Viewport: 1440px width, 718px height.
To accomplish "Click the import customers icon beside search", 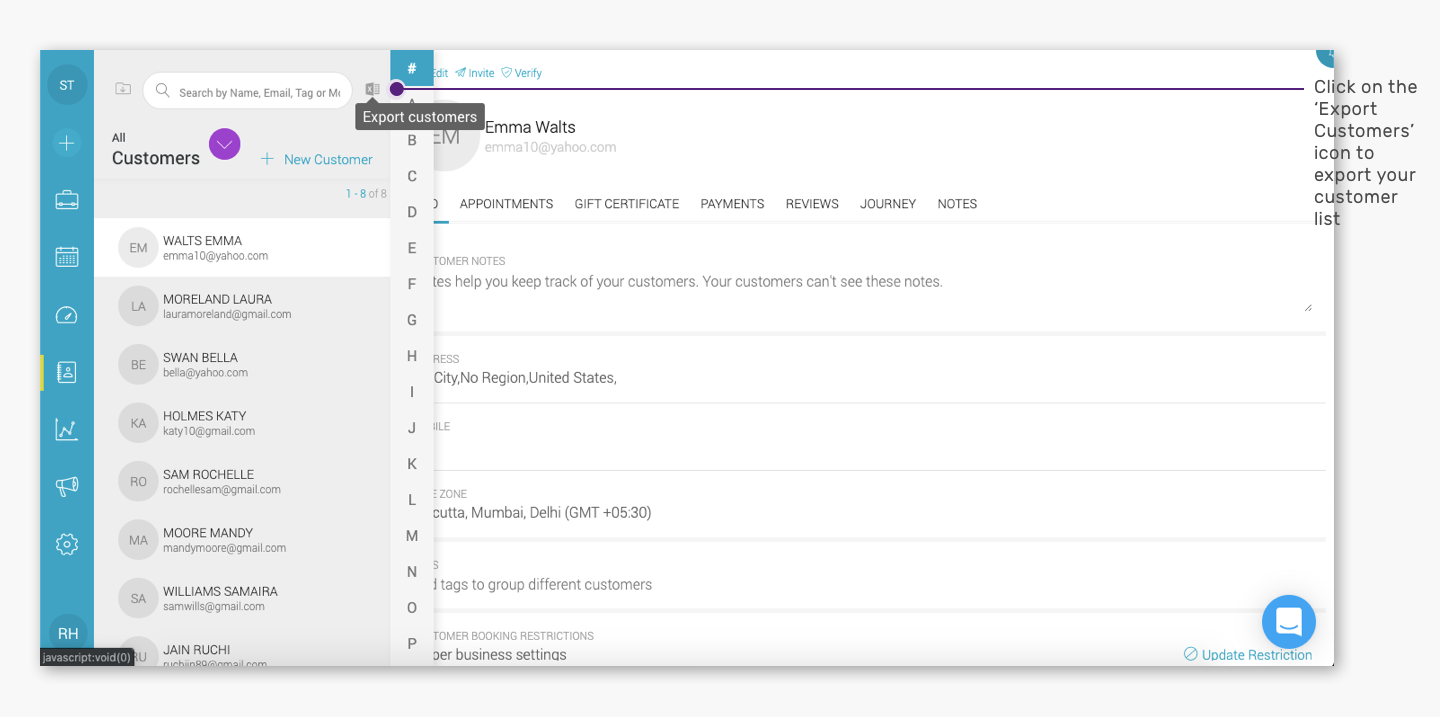I will click(123, 89).
